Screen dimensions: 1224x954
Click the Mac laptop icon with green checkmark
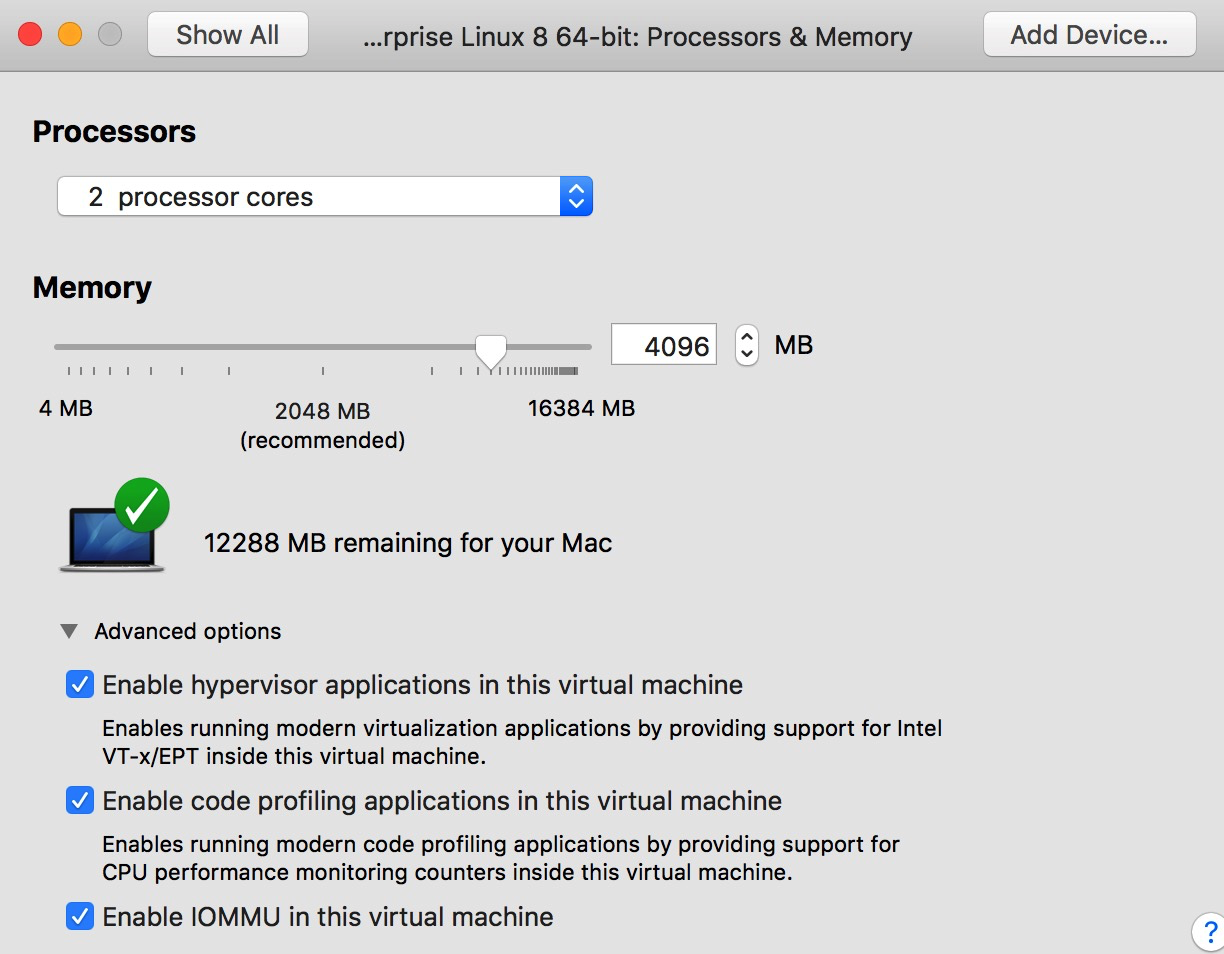[x=113, y=527]
